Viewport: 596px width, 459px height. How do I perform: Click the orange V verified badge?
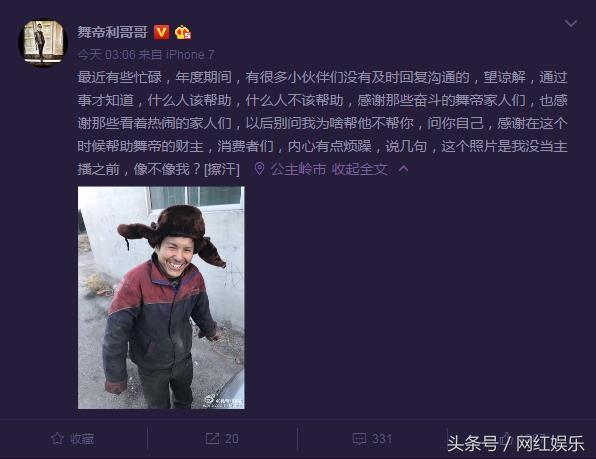(161, 32)
